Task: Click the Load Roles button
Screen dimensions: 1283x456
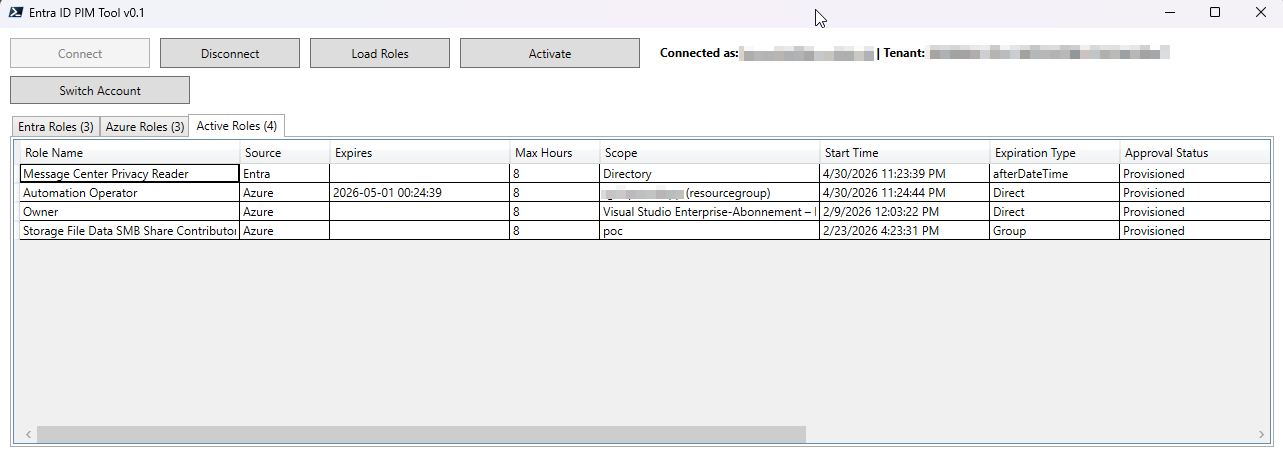Action: point(380,53)
